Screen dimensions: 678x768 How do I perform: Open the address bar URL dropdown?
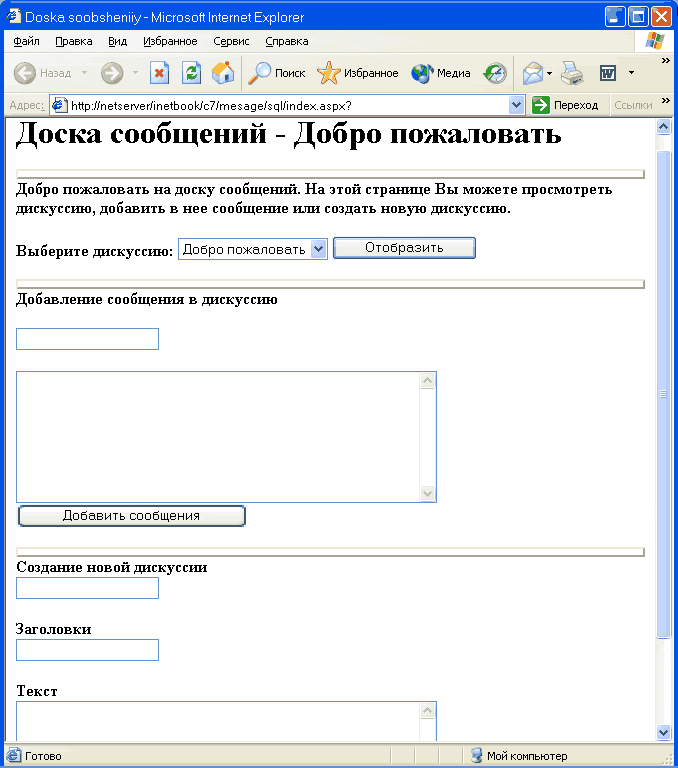point(516,105)
